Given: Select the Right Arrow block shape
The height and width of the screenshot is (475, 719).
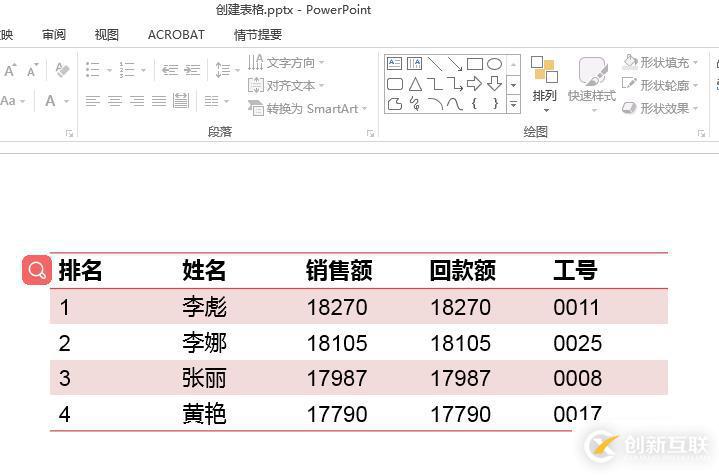Looking at the screenshot, I should pyautogui.click(x=475, y=84).
